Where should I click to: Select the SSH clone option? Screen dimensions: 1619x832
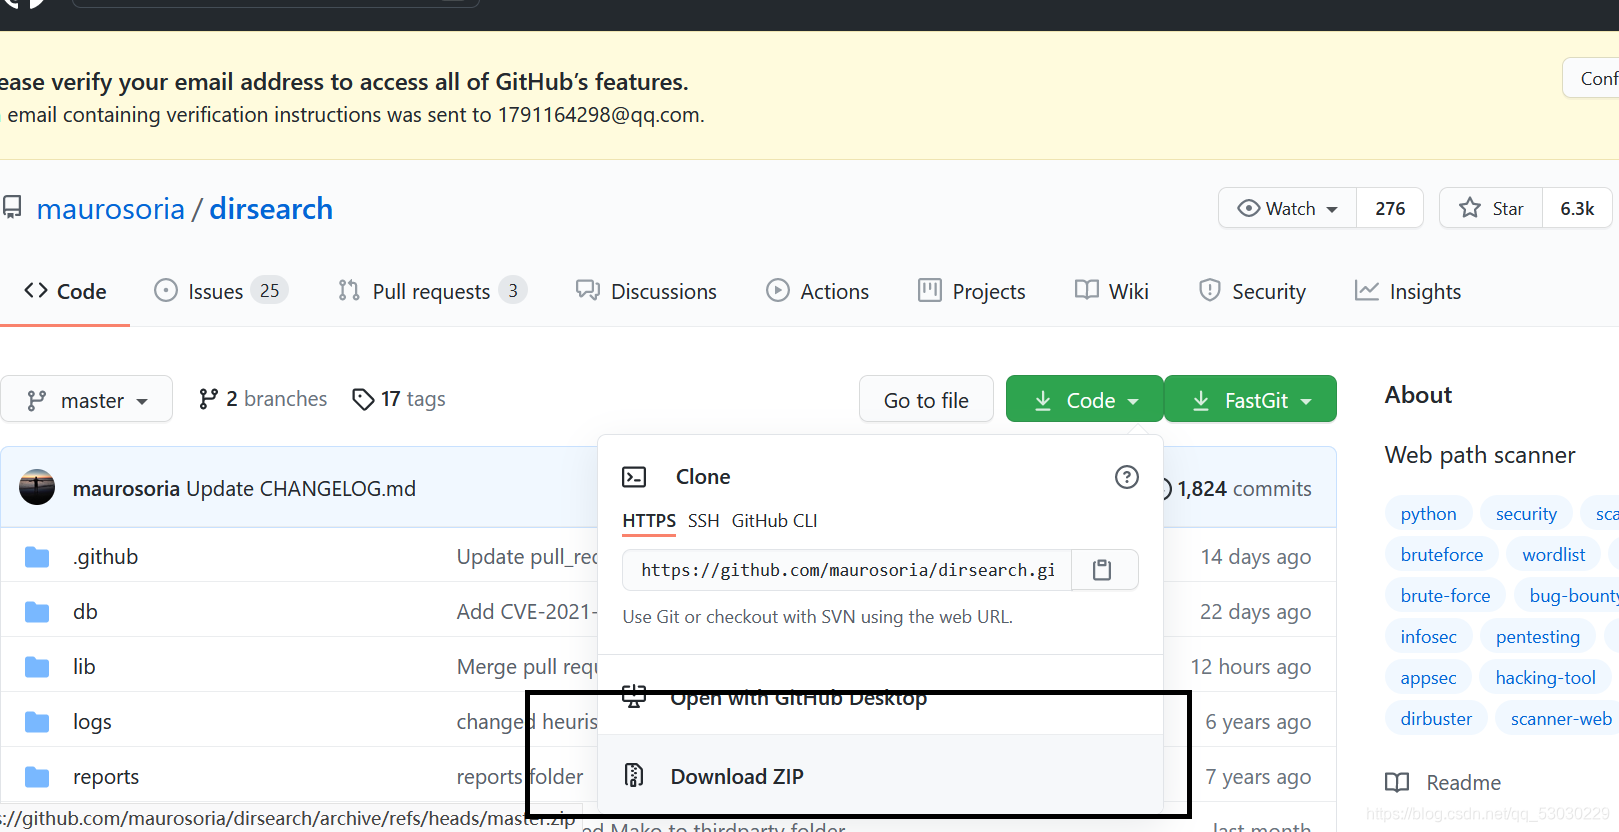point(704,520)
